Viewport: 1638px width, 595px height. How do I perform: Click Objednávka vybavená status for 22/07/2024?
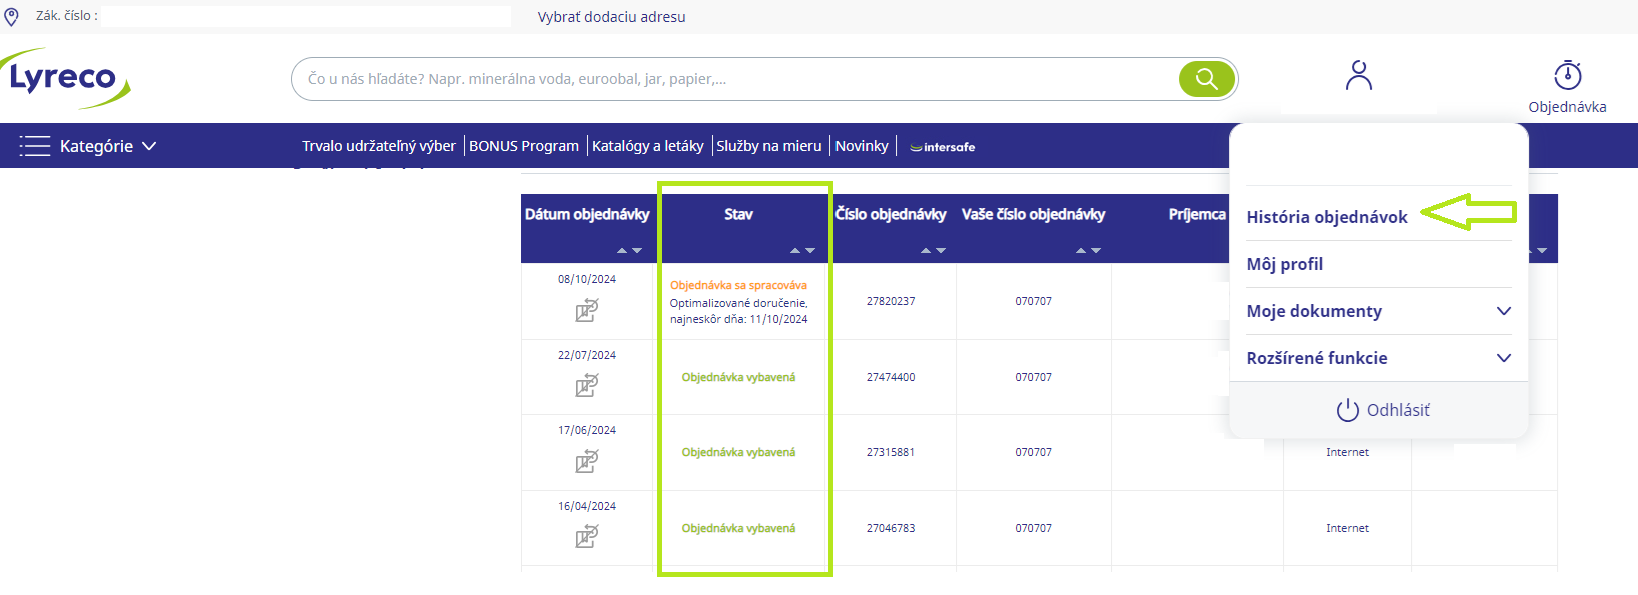[739, 377]
